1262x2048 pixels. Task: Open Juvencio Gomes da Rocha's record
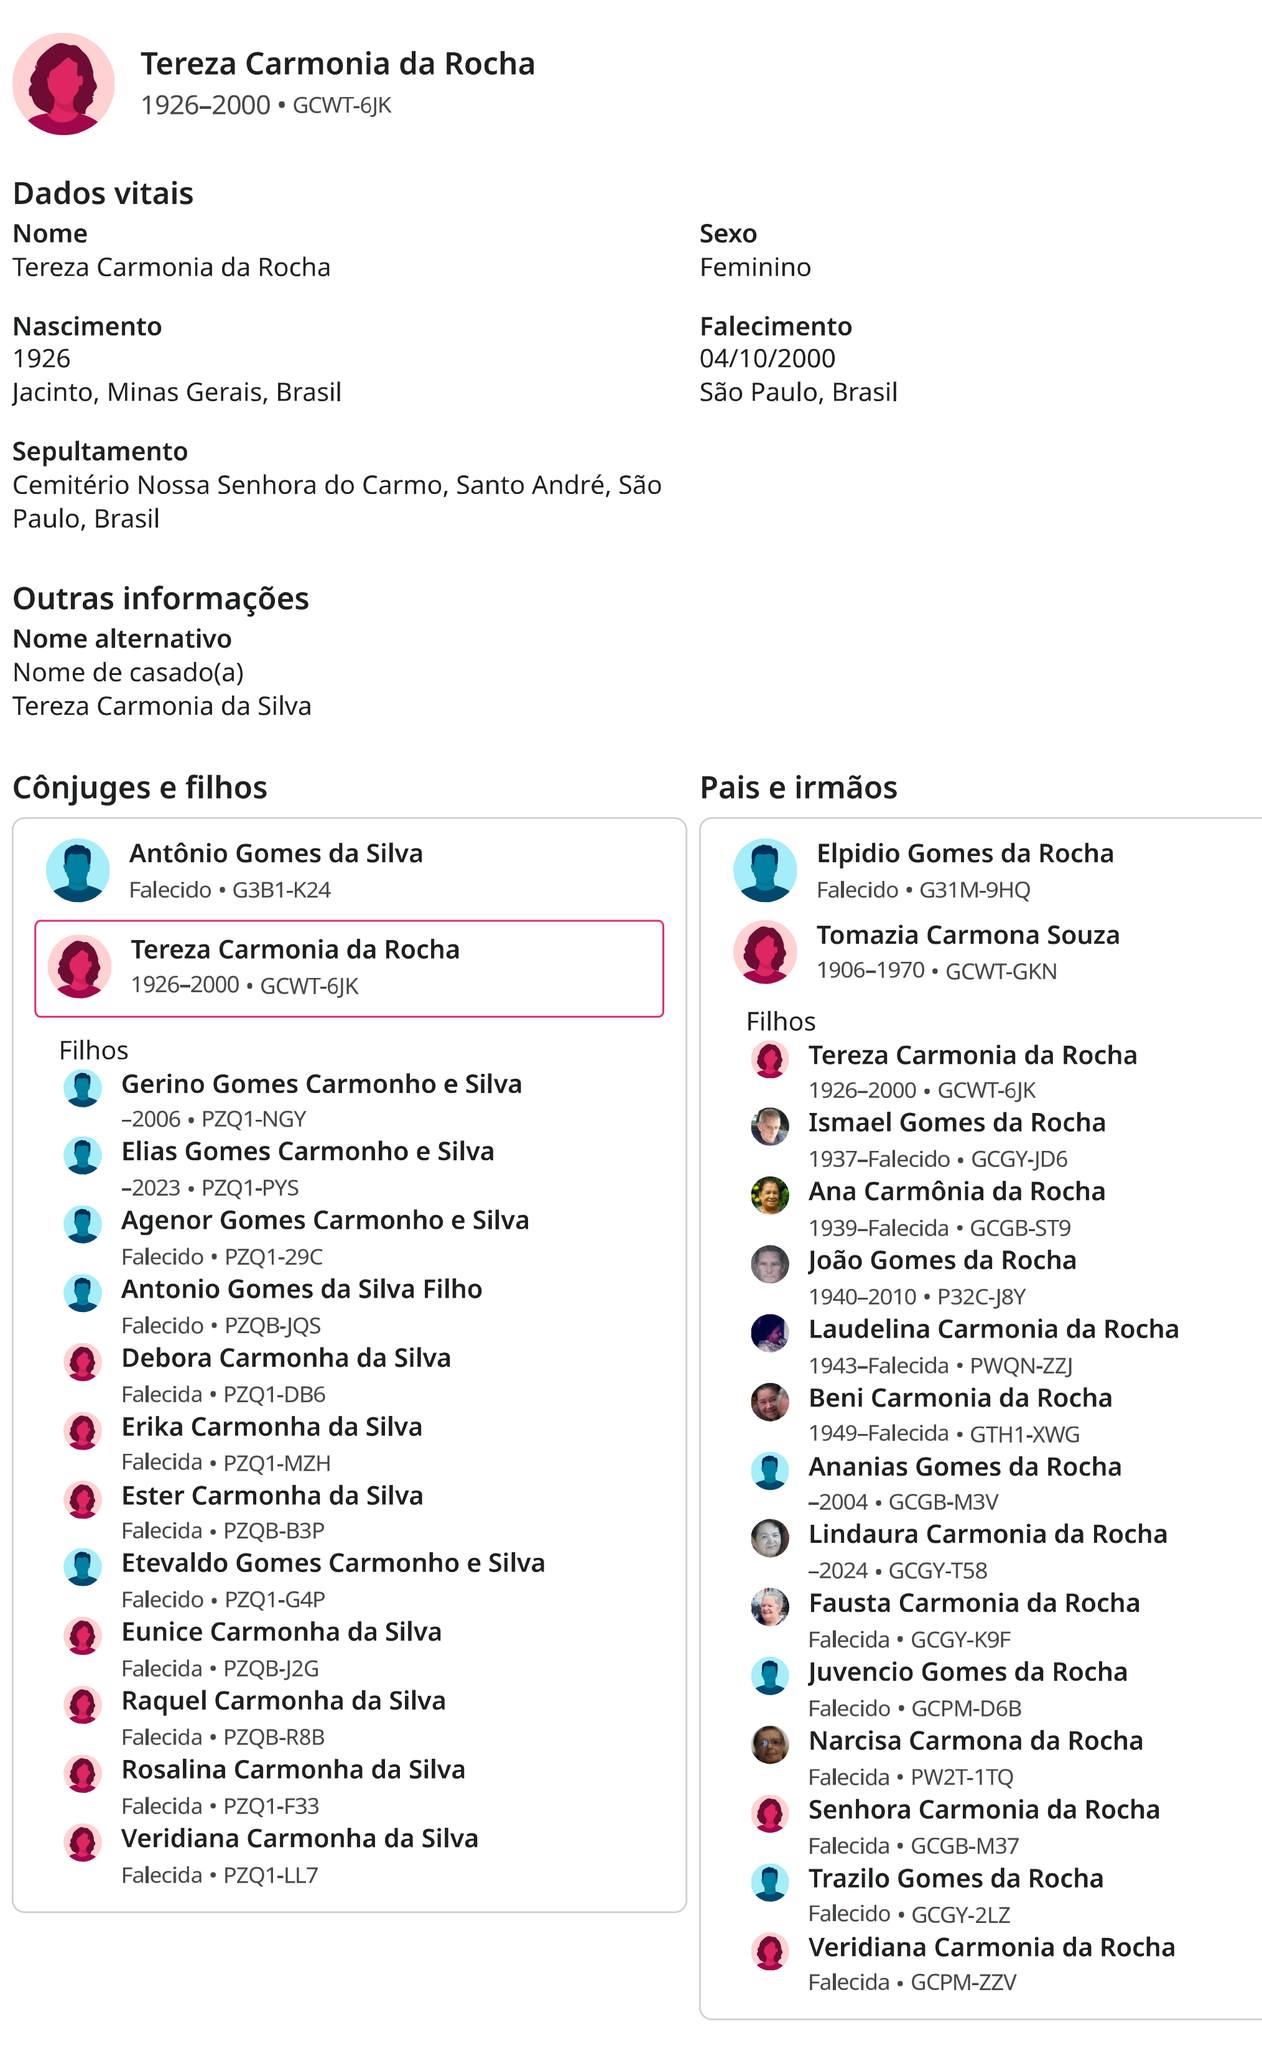click(967, 1673)
